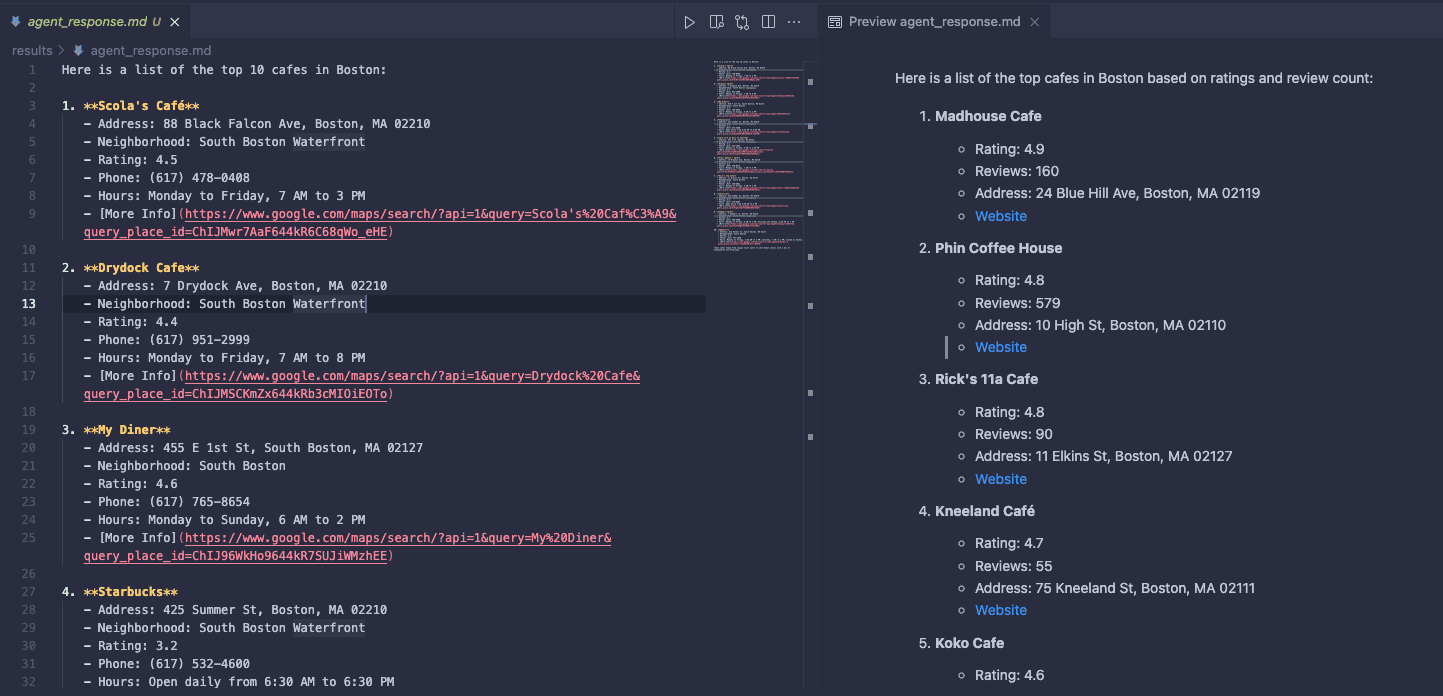
Task: Close the Preview agent_response.md tab
Action: [x=1034, y=21]
